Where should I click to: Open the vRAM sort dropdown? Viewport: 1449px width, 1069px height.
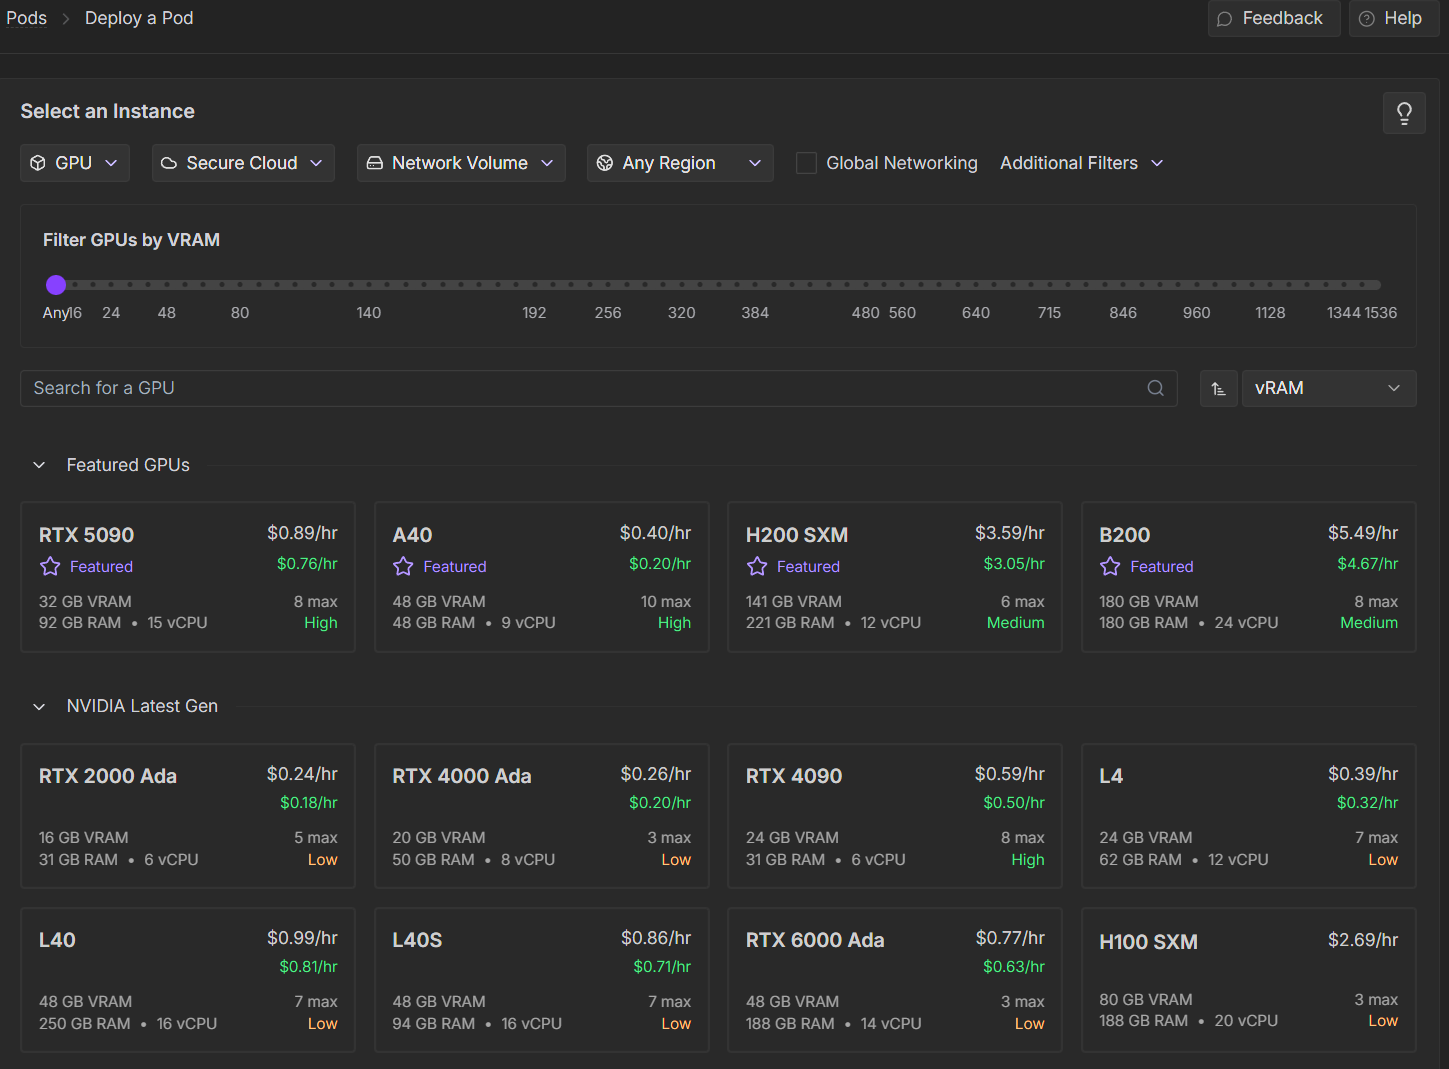click(1329, 389)
